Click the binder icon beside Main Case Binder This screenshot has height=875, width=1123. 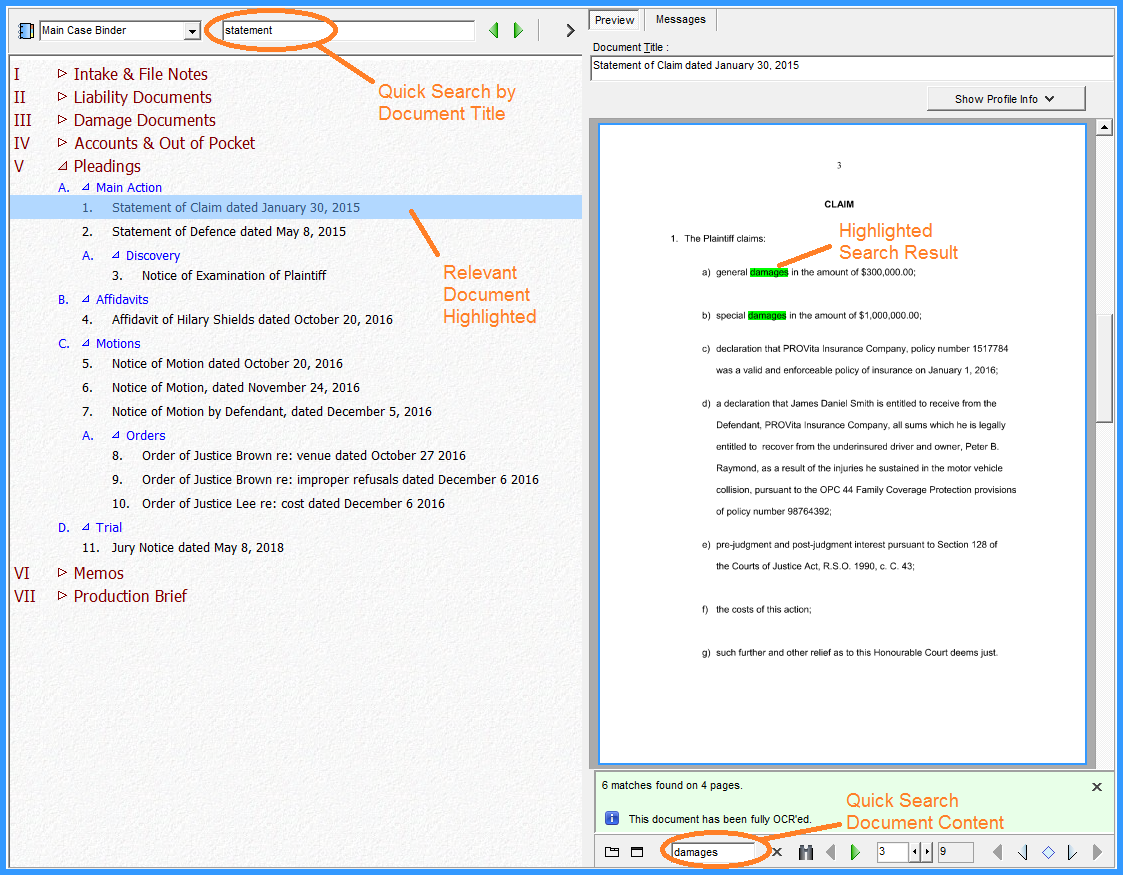click(x=26, y=31)
